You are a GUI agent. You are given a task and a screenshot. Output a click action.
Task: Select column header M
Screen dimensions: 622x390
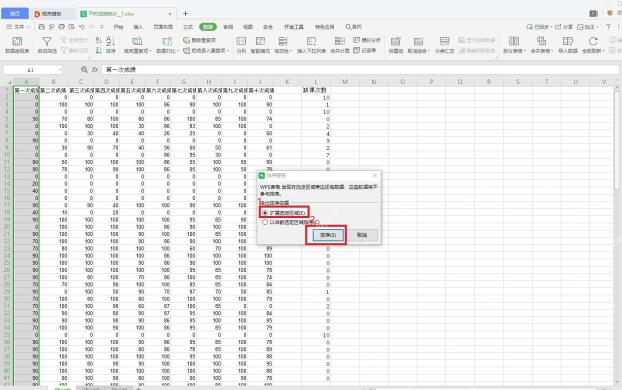tap(345, 82)
